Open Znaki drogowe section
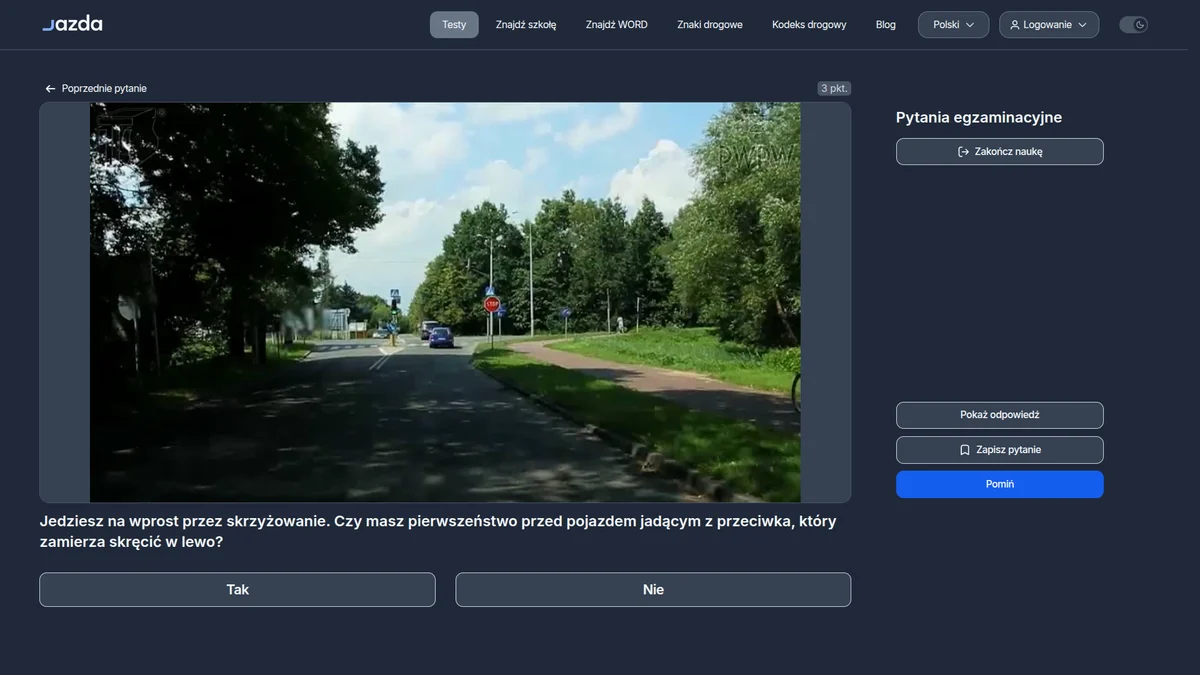The image size is (1200, 675). pyautogui.click(x=710, y=25)
